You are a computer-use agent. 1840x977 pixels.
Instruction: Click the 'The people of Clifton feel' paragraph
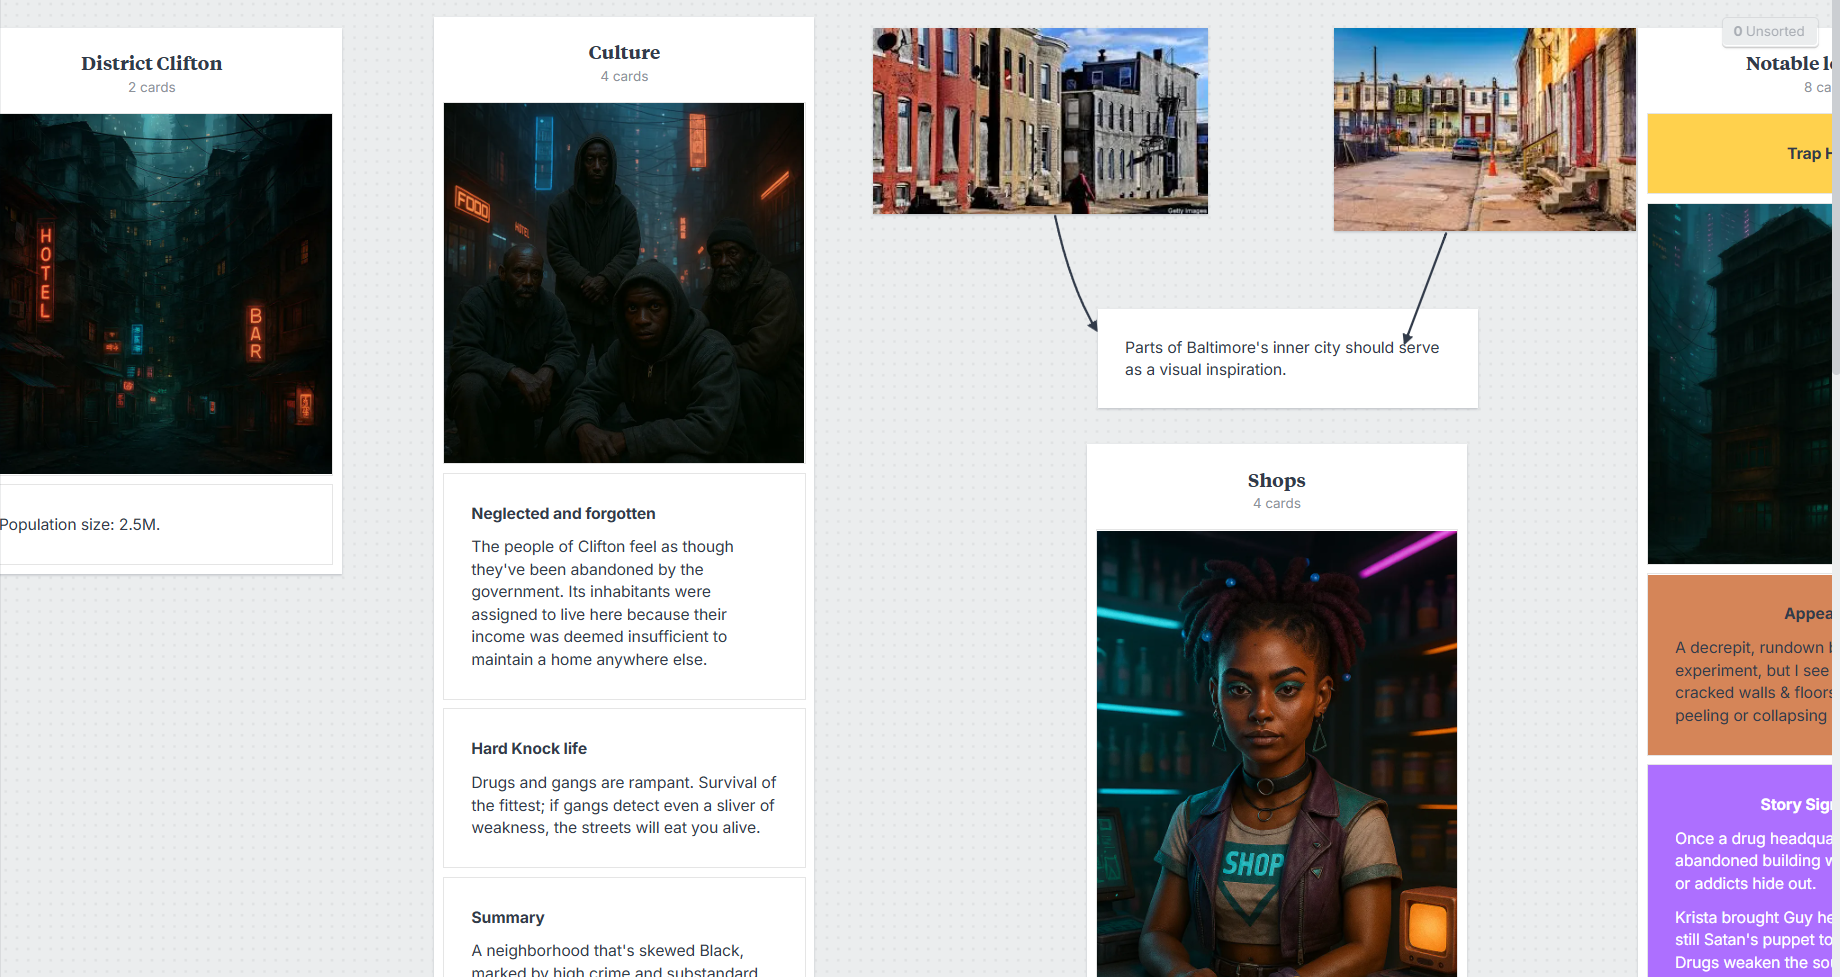pos(603,603)
